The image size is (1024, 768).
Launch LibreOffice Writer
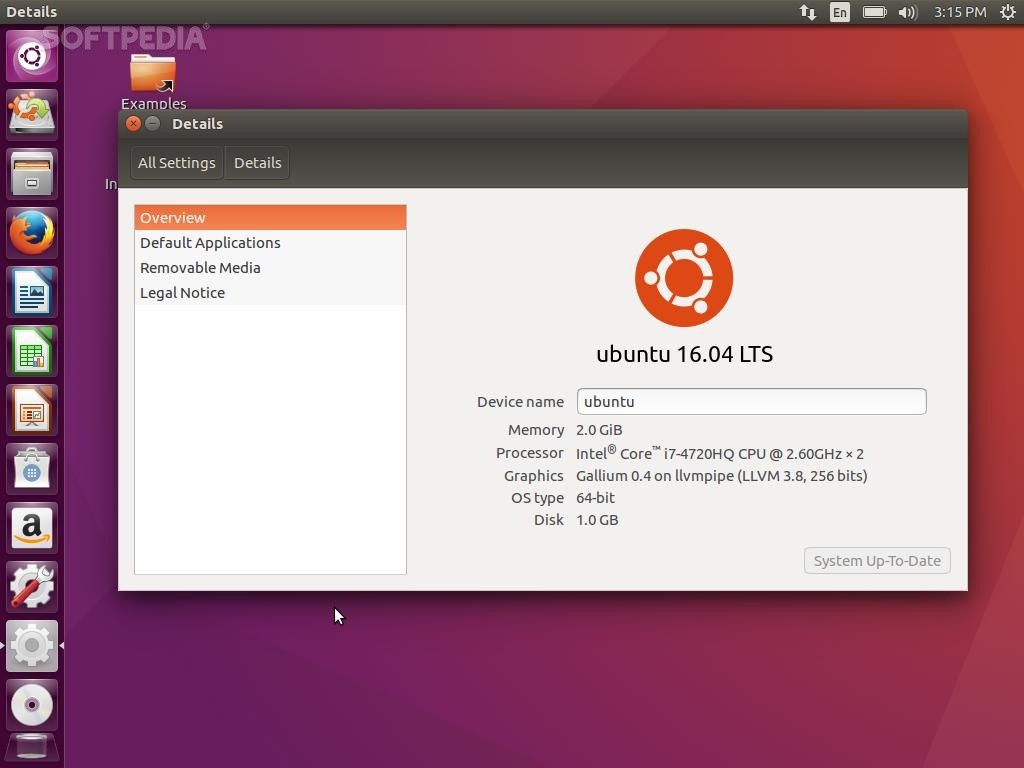point(31,291)
